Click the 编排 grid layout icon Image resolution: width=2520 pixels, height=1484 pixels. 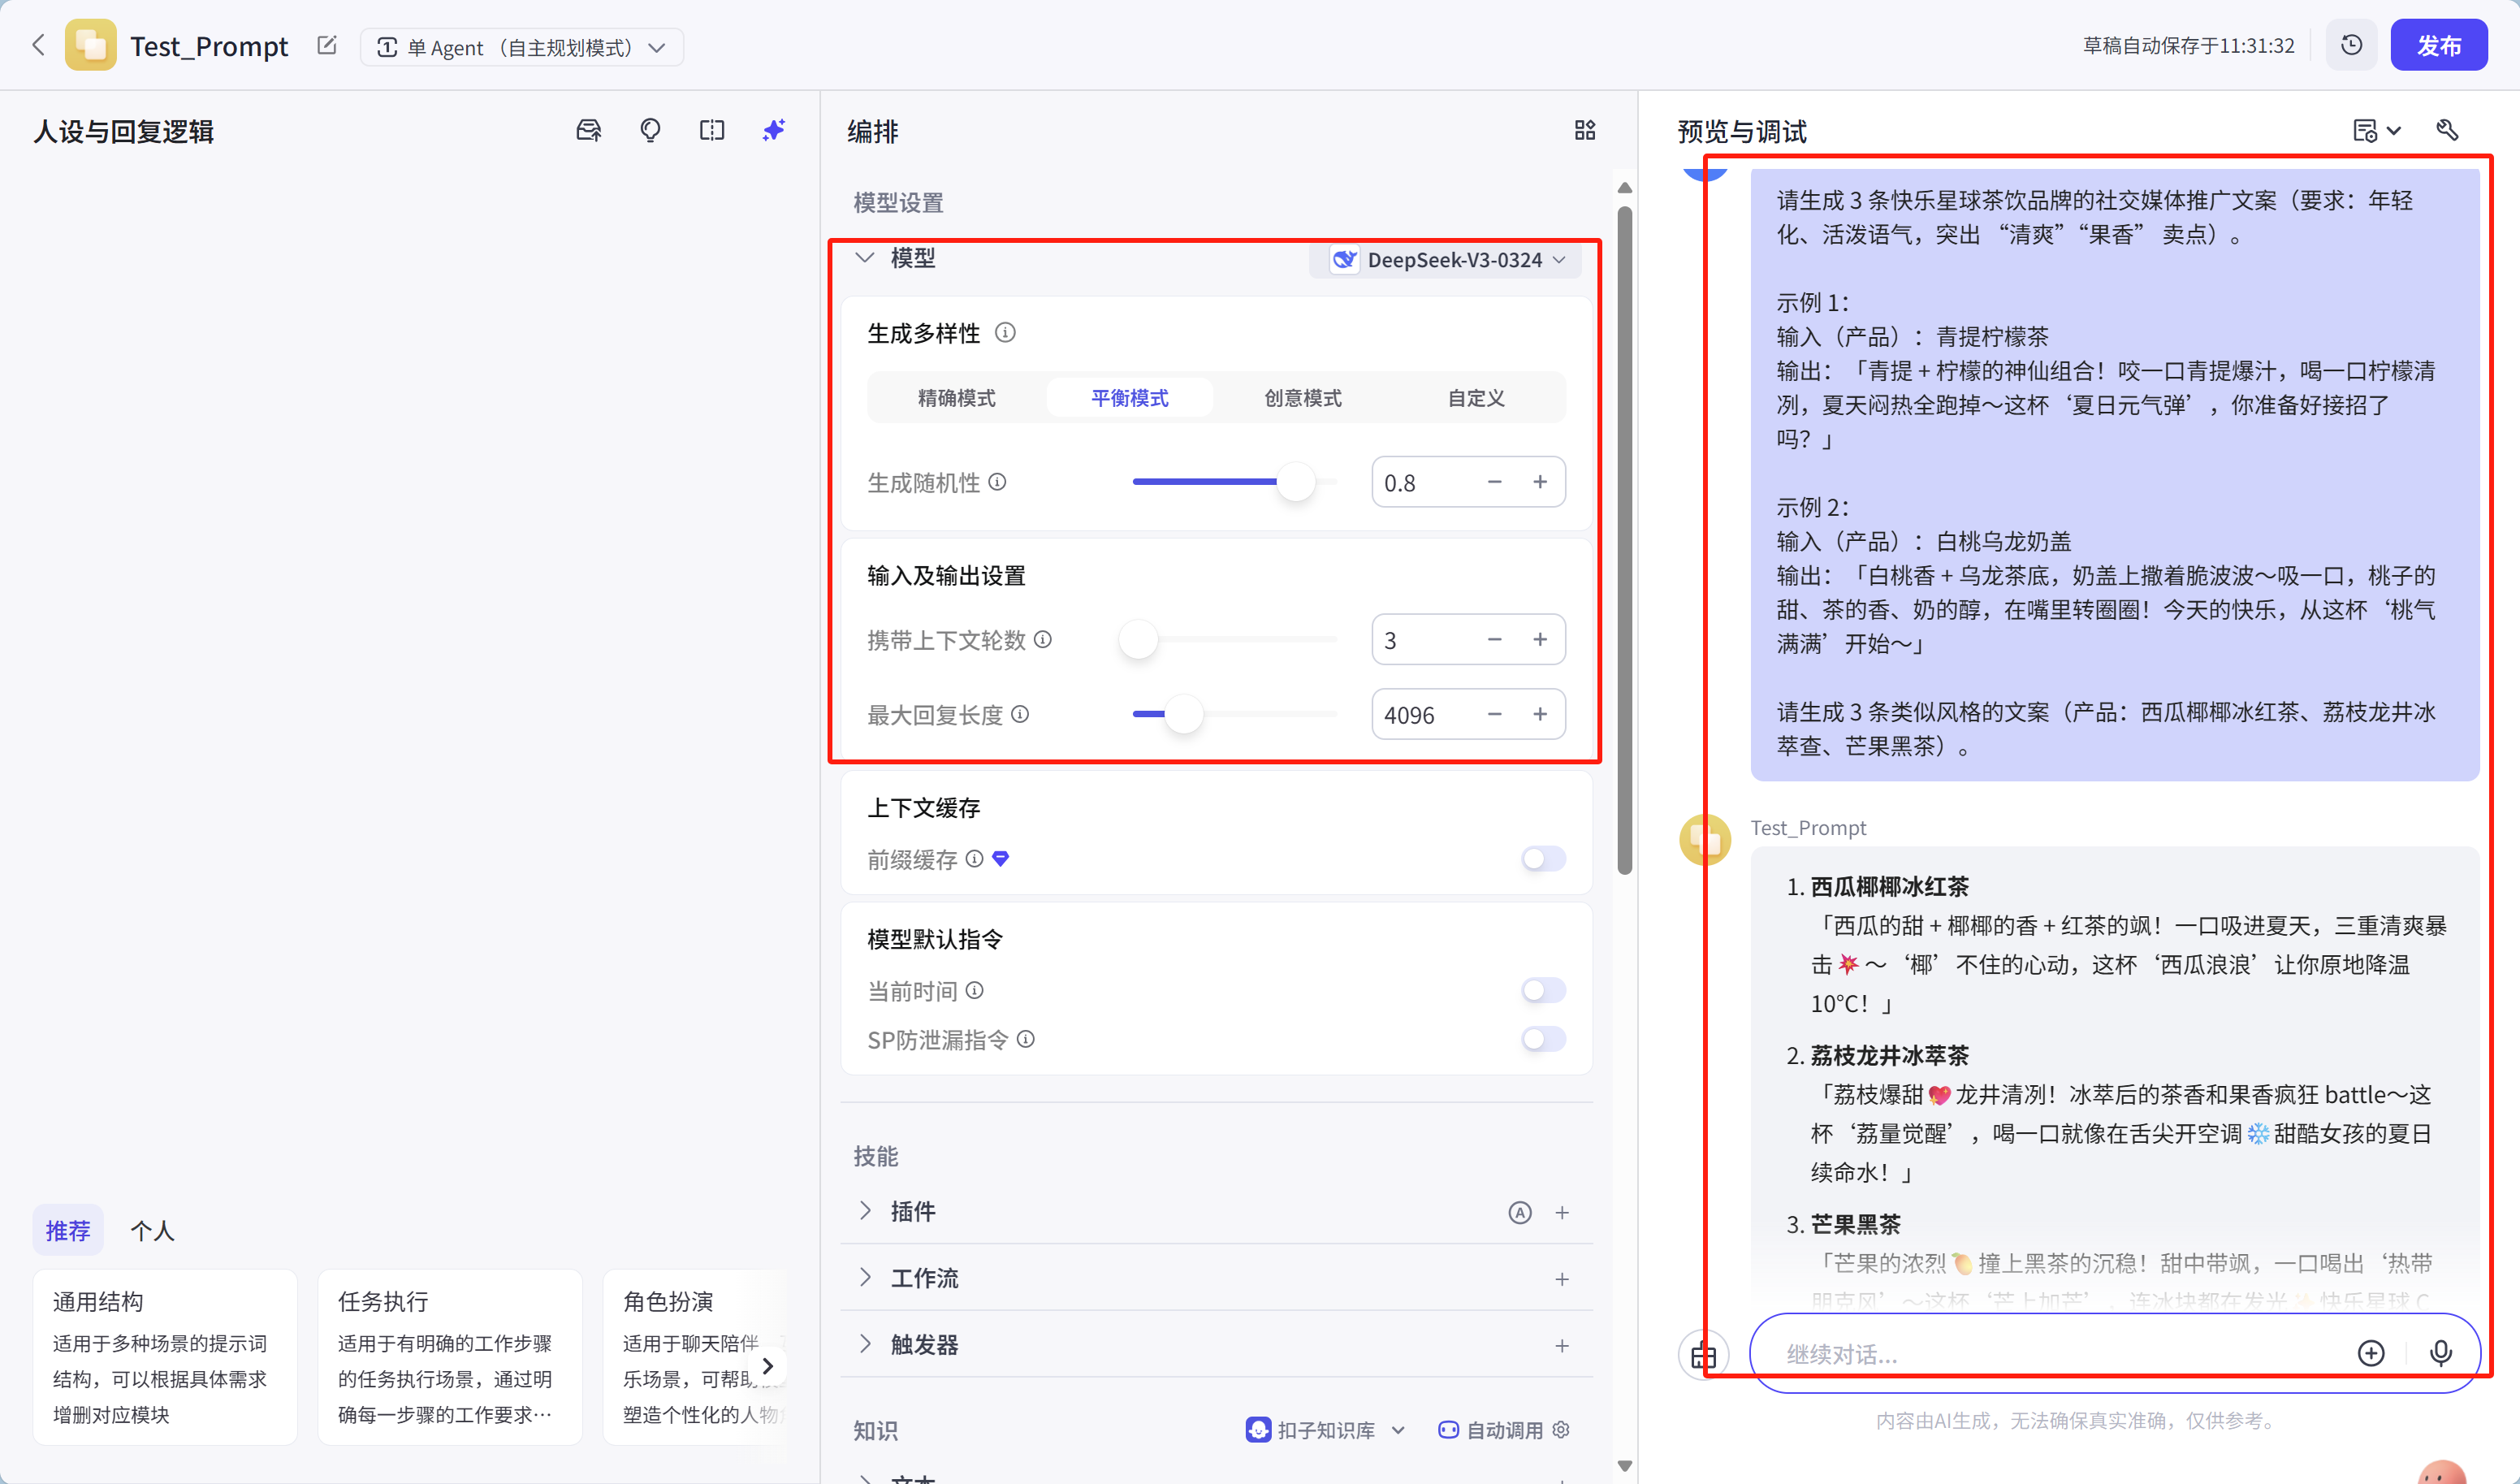point(1585,130)
